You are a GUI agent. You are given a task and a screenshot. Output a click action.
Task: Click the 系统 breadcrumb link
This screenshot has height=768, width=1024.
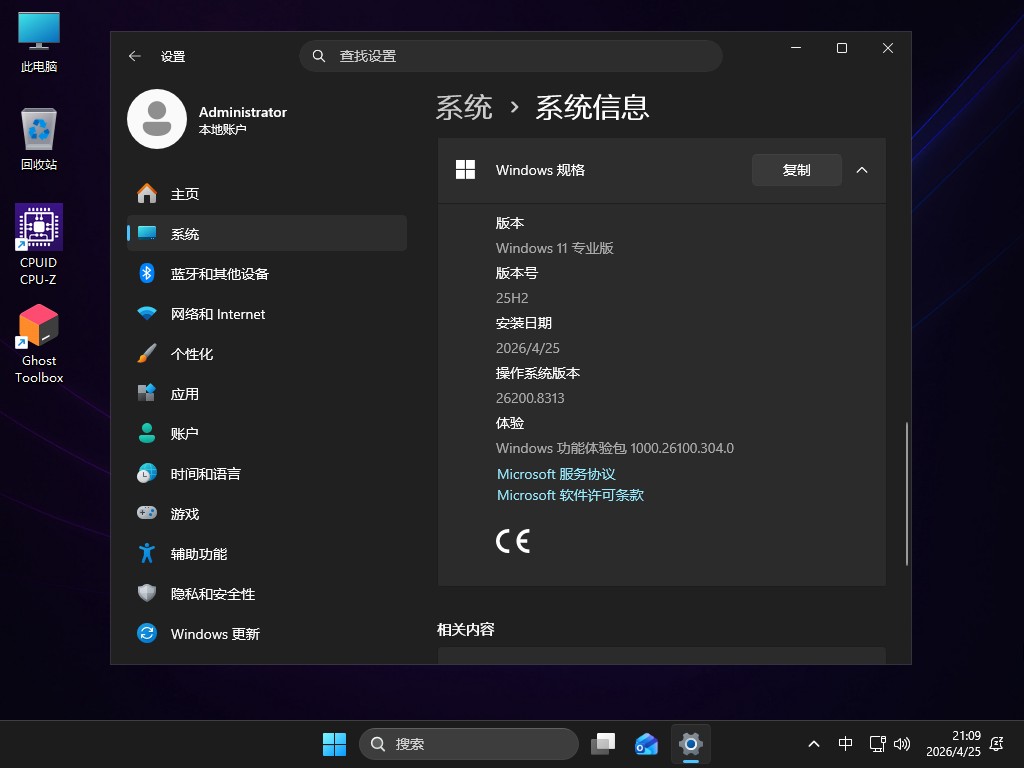tap(464, 107)
